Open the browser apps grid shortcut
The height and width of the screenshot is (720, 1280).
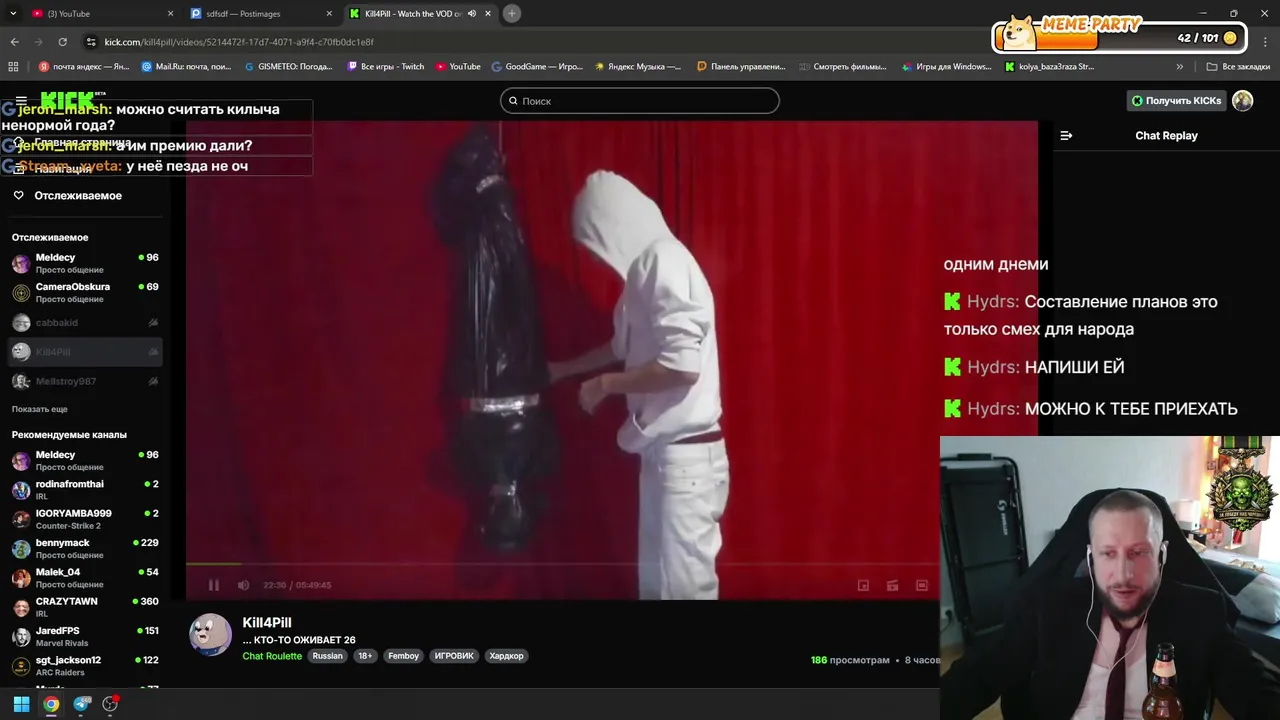coord(13,67)
